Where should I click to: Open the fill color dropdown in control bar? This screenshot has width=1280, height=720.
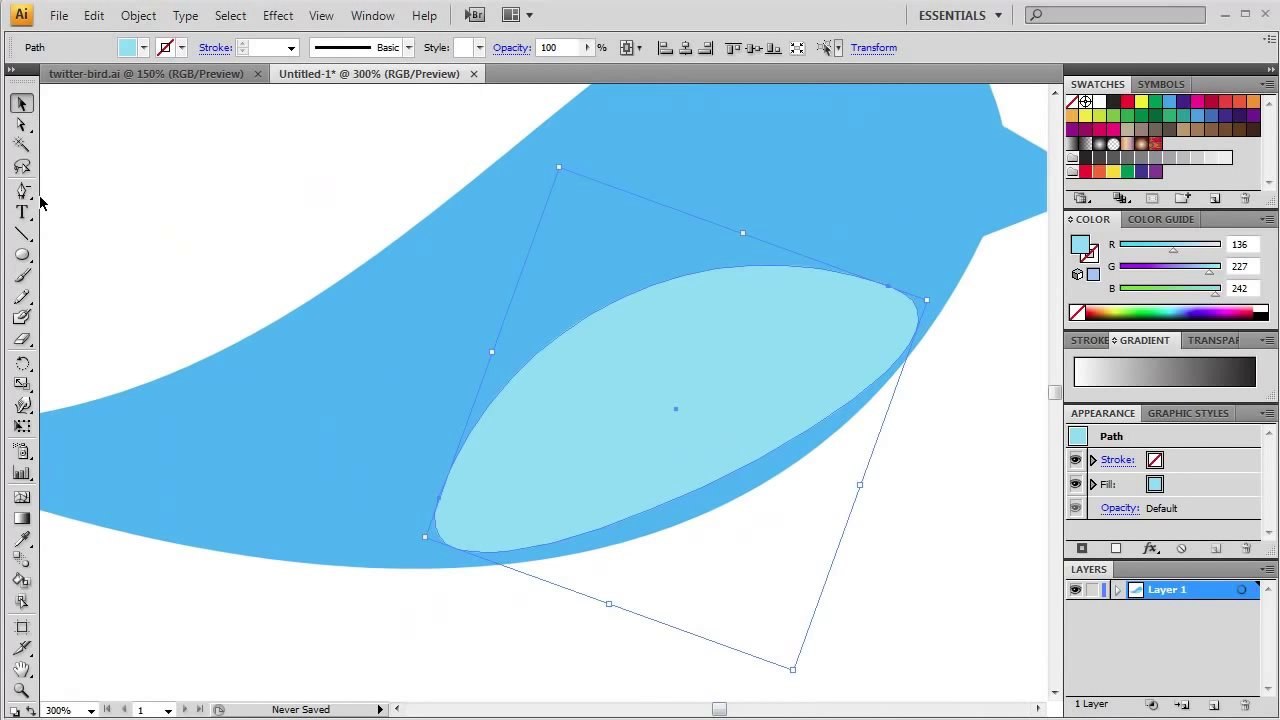tap(144, 48)
